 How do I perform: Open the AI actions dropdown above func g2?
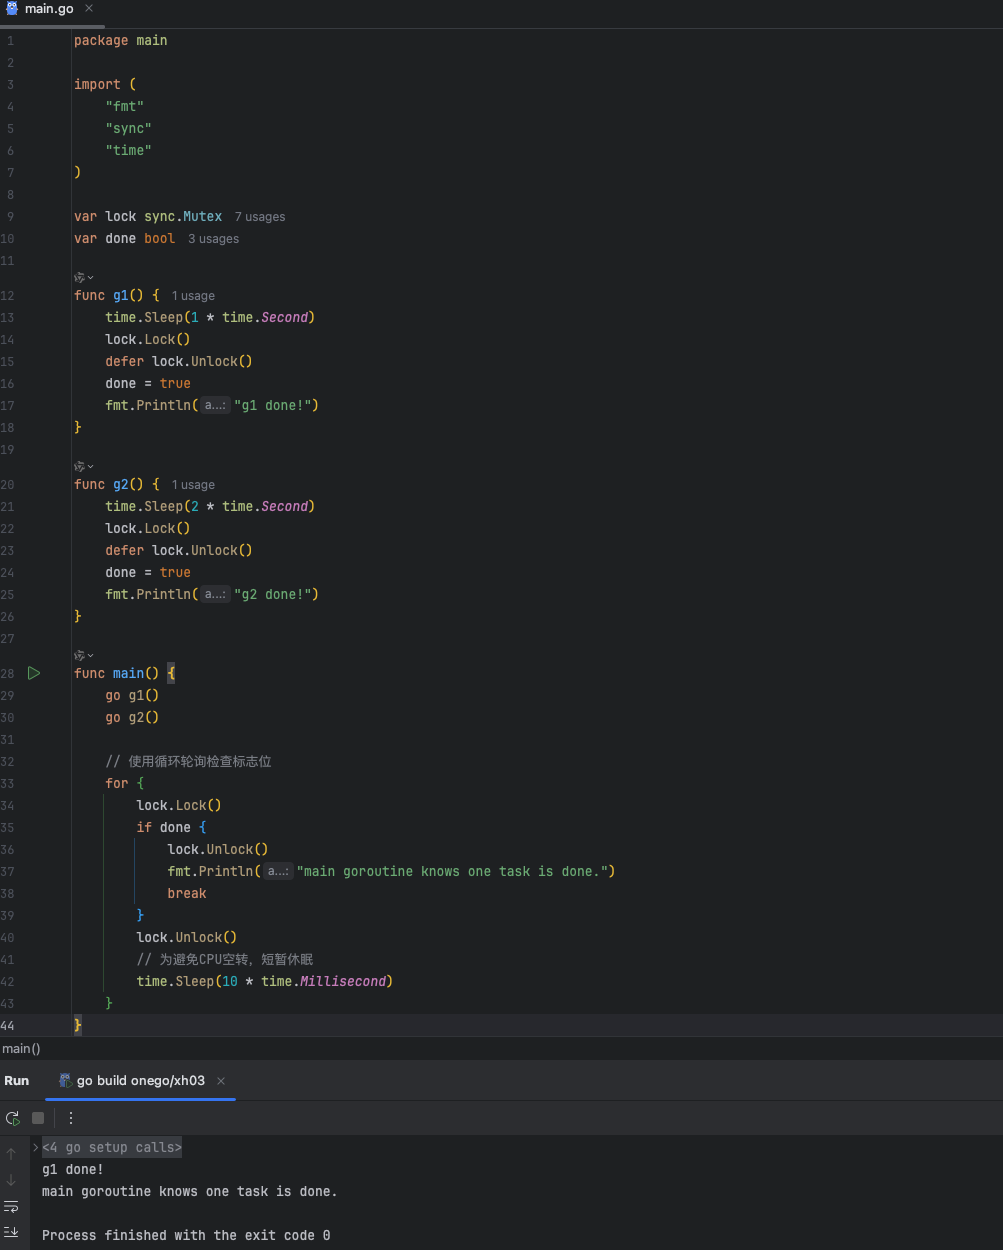click(84, 466)
